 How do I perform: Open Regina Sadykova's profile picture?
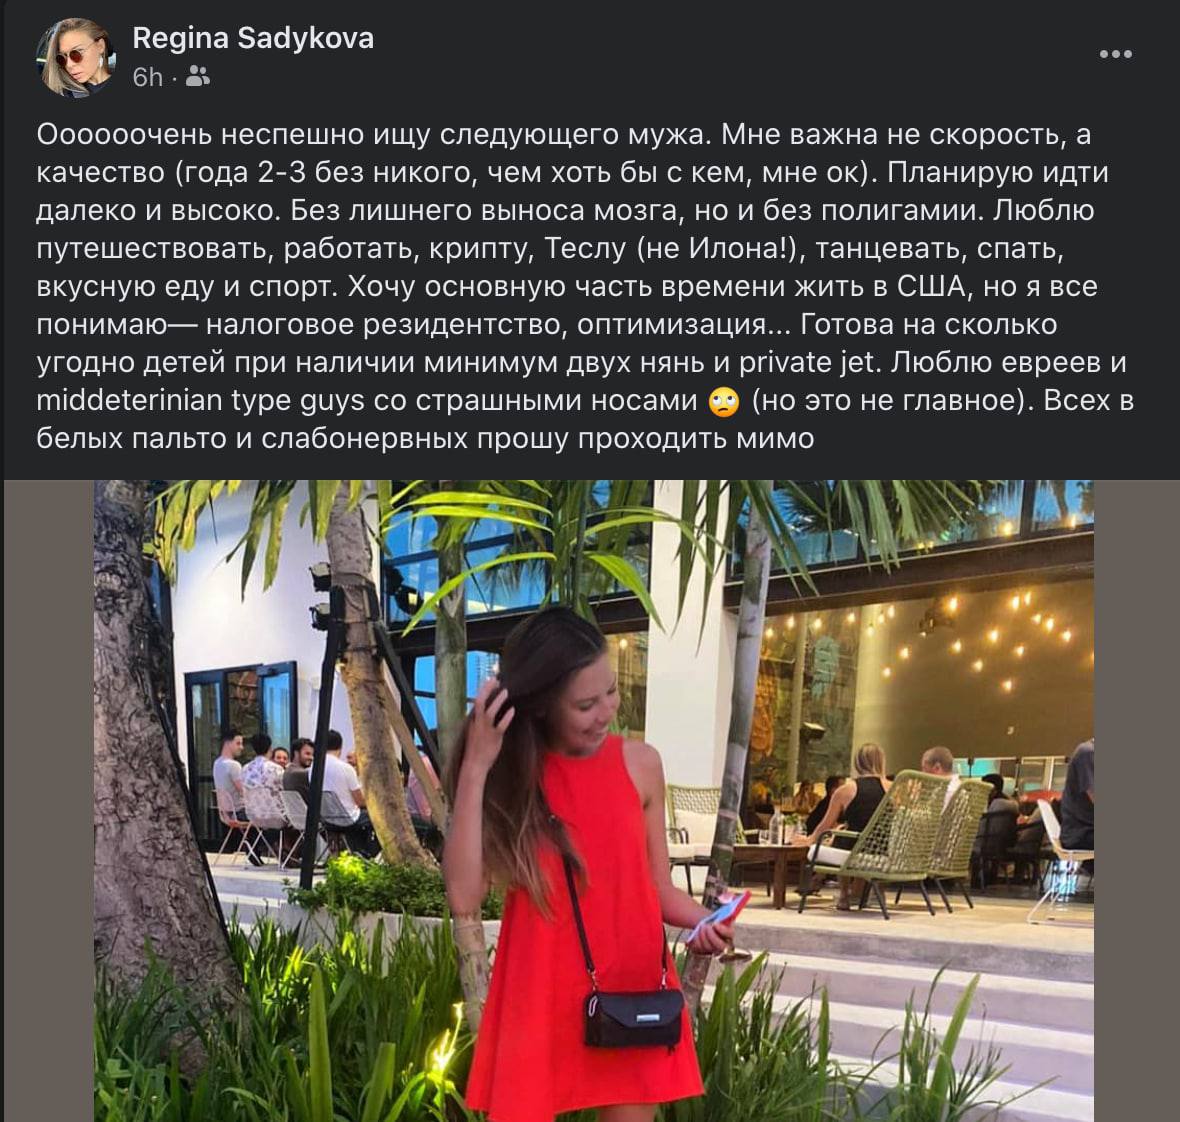click(x=75, y=58)
